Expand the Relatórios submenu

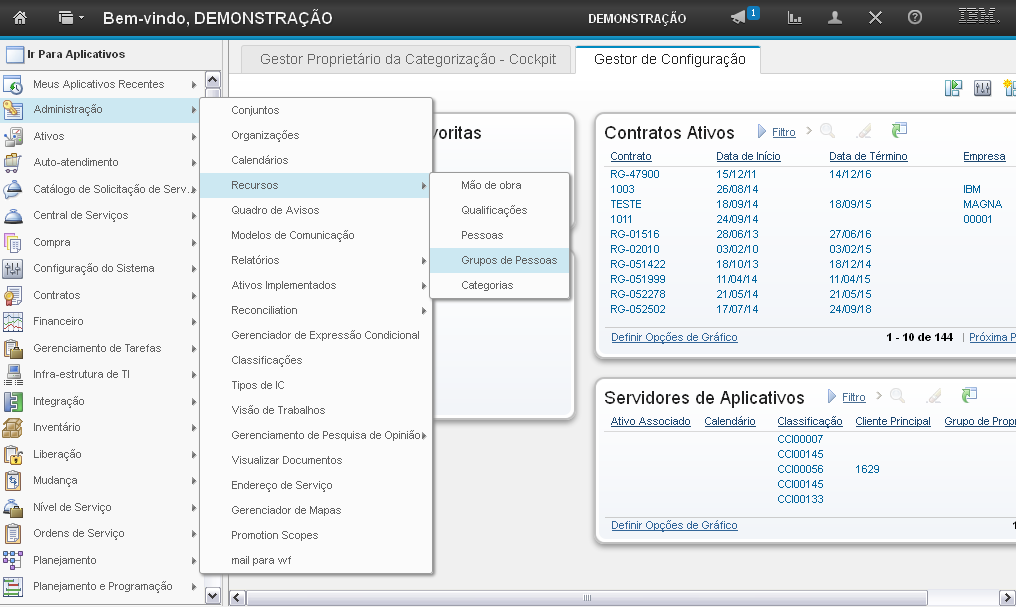point(255,260)
